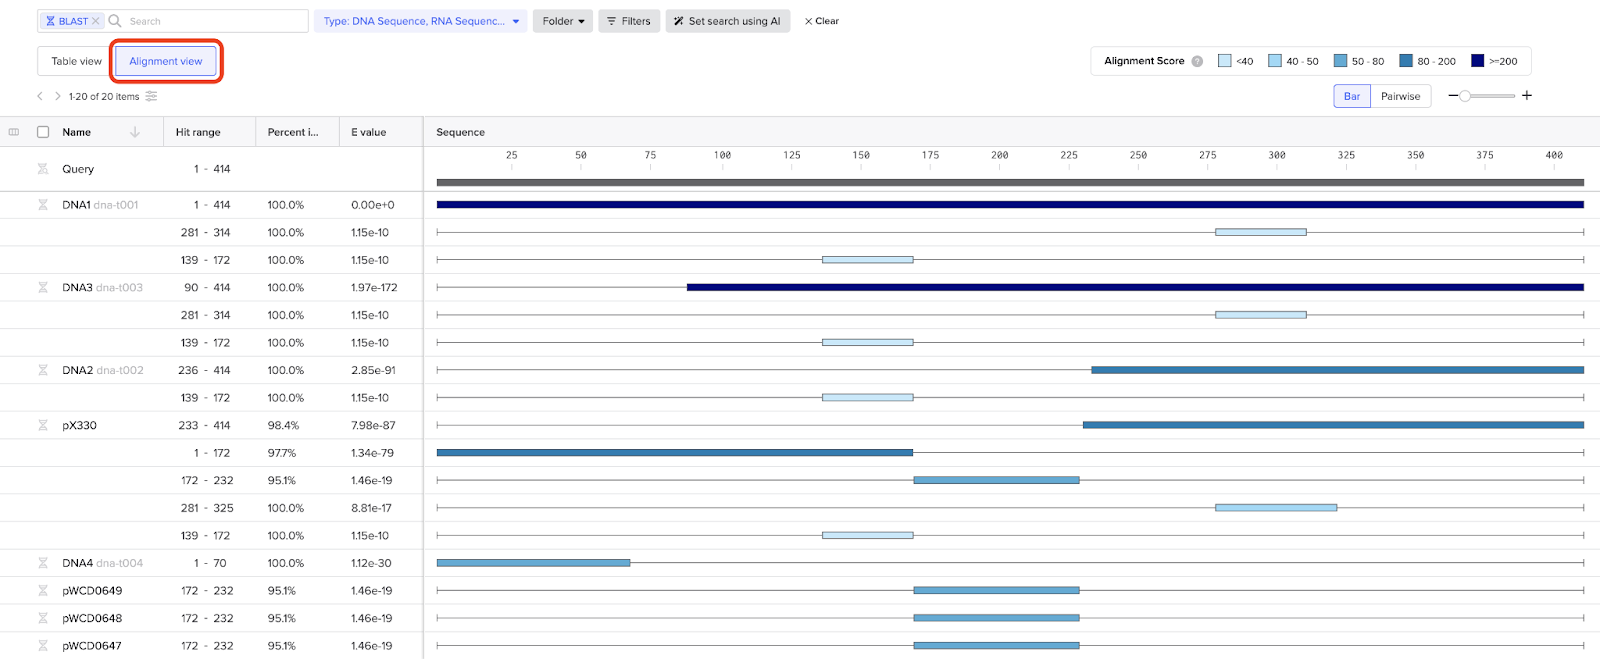Remove the BLAST search tag

(96, 21)
